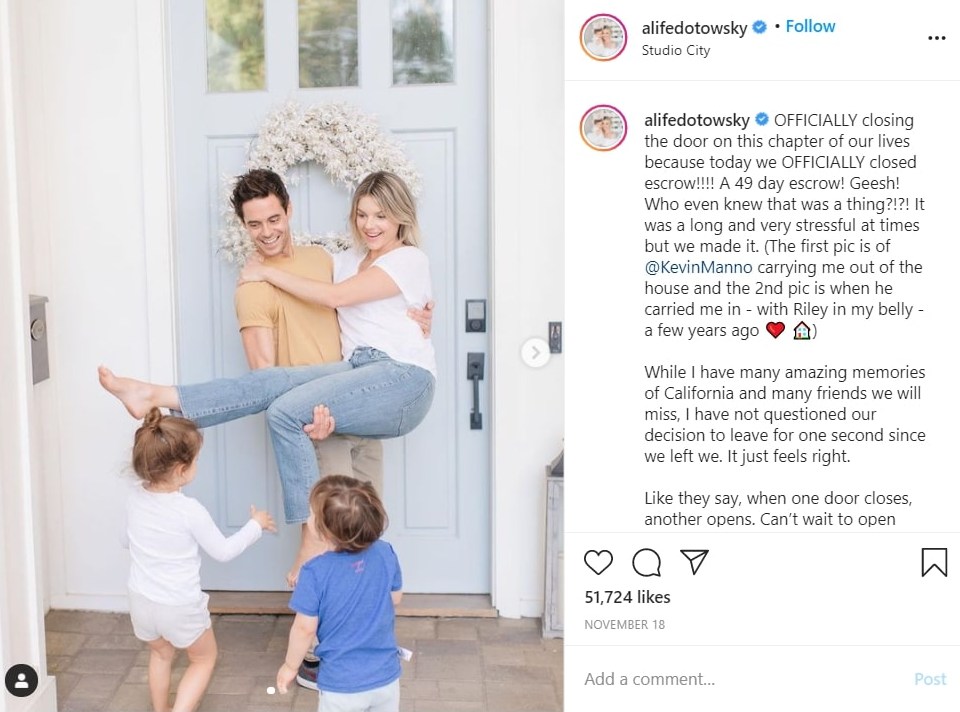Show tagged people icon on photo
960x712 pixels.
click(x=21, y=681)
